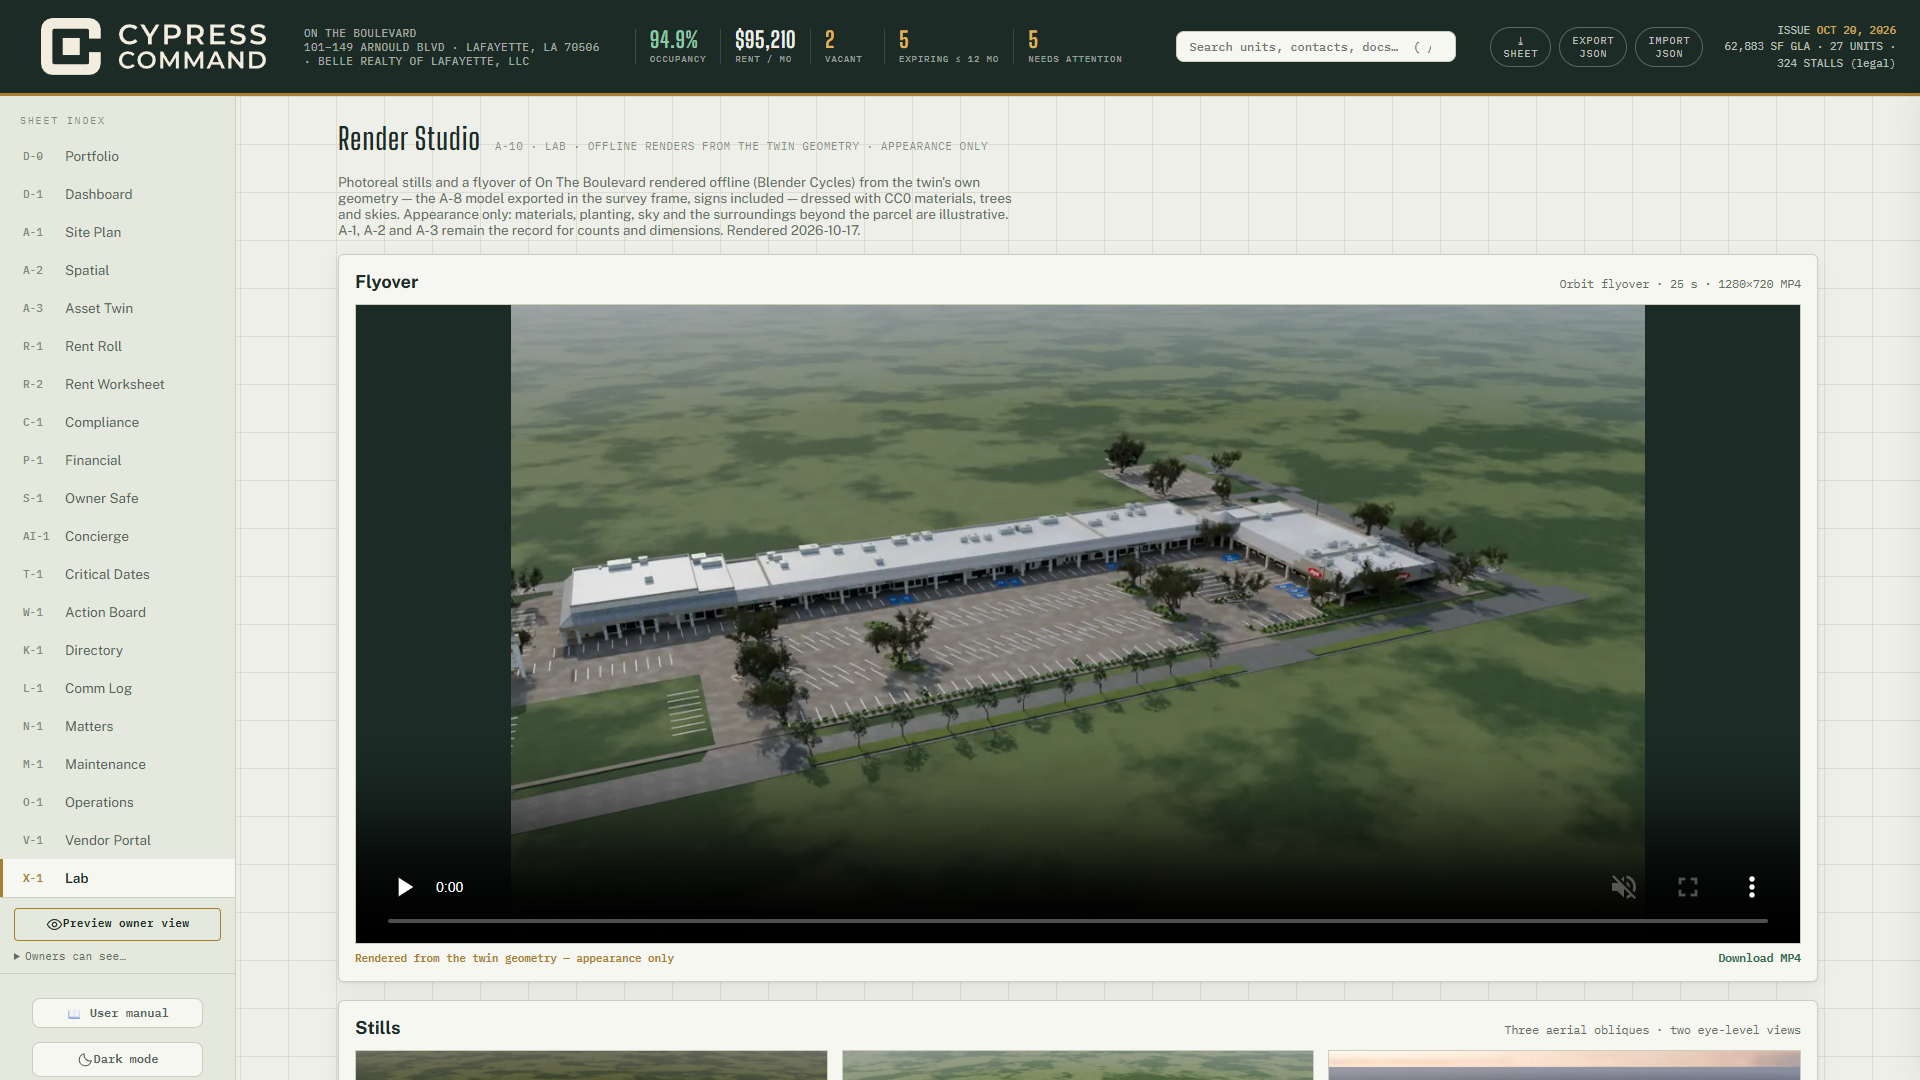1920x1080 pixels.
Task: Open the Operations sheet
Action: (x=118, y=803)
